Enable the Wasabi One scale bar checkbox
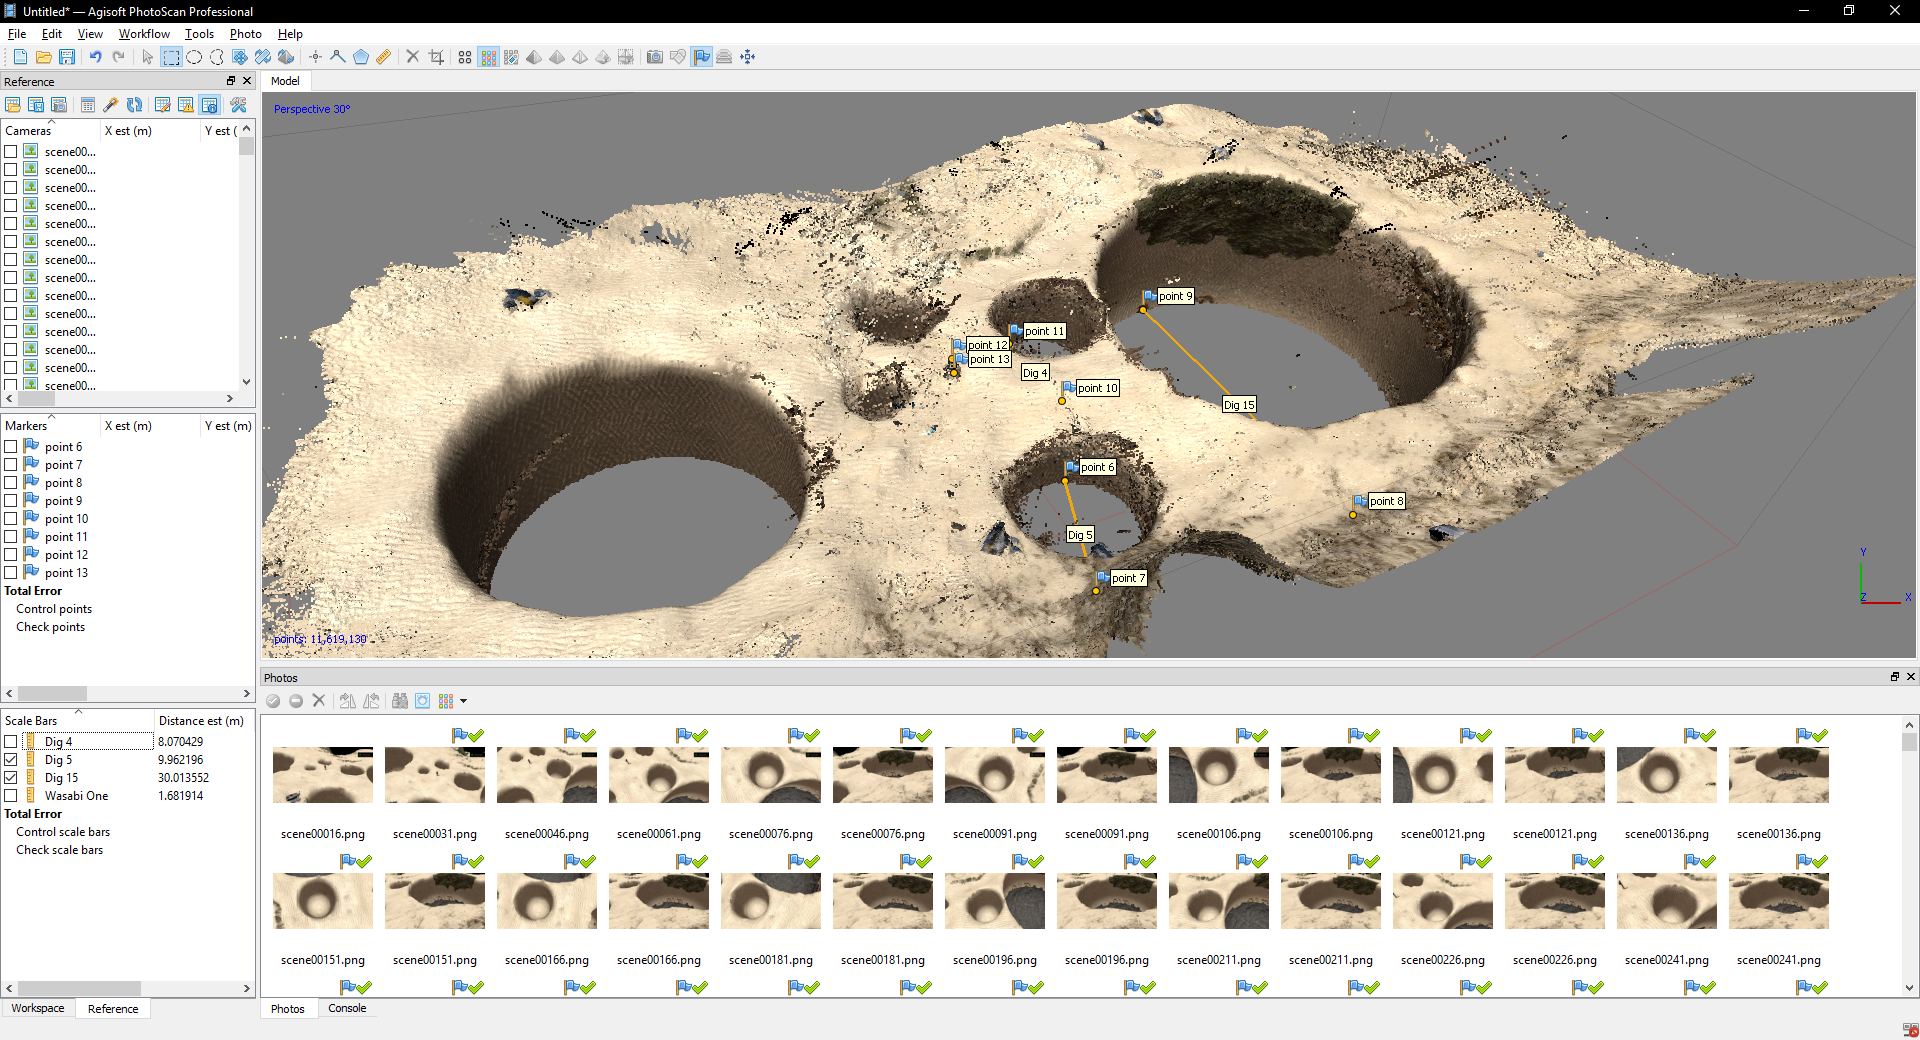Viewport: 1920px width, 1040px height. point(11,796)
